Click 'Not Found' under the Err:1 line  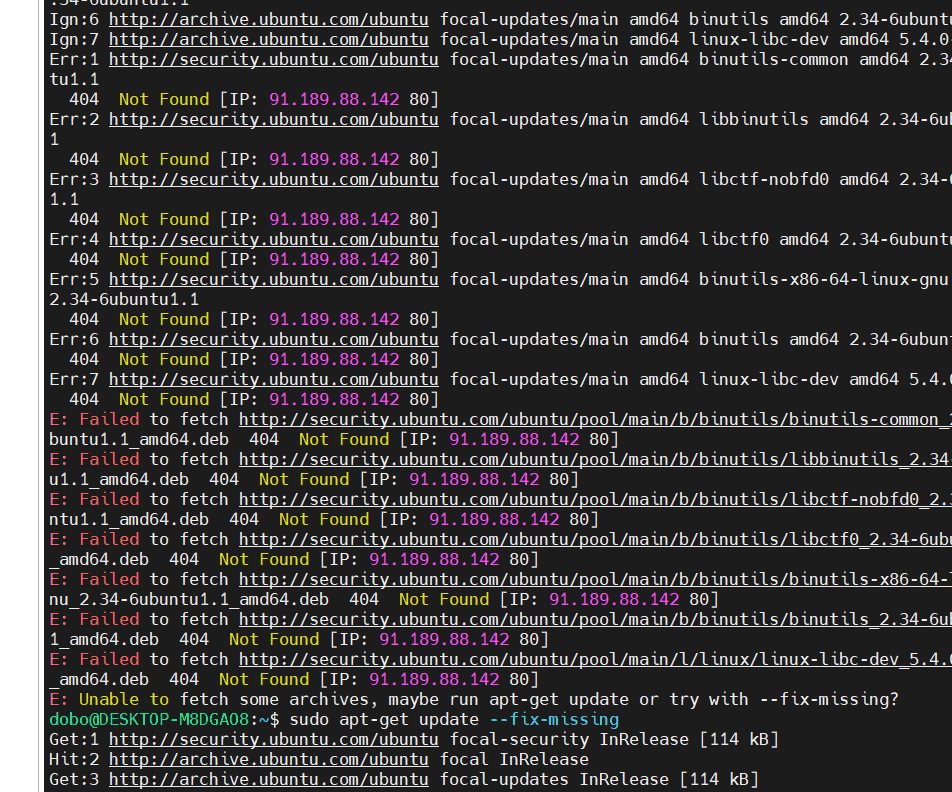[164, 100]
